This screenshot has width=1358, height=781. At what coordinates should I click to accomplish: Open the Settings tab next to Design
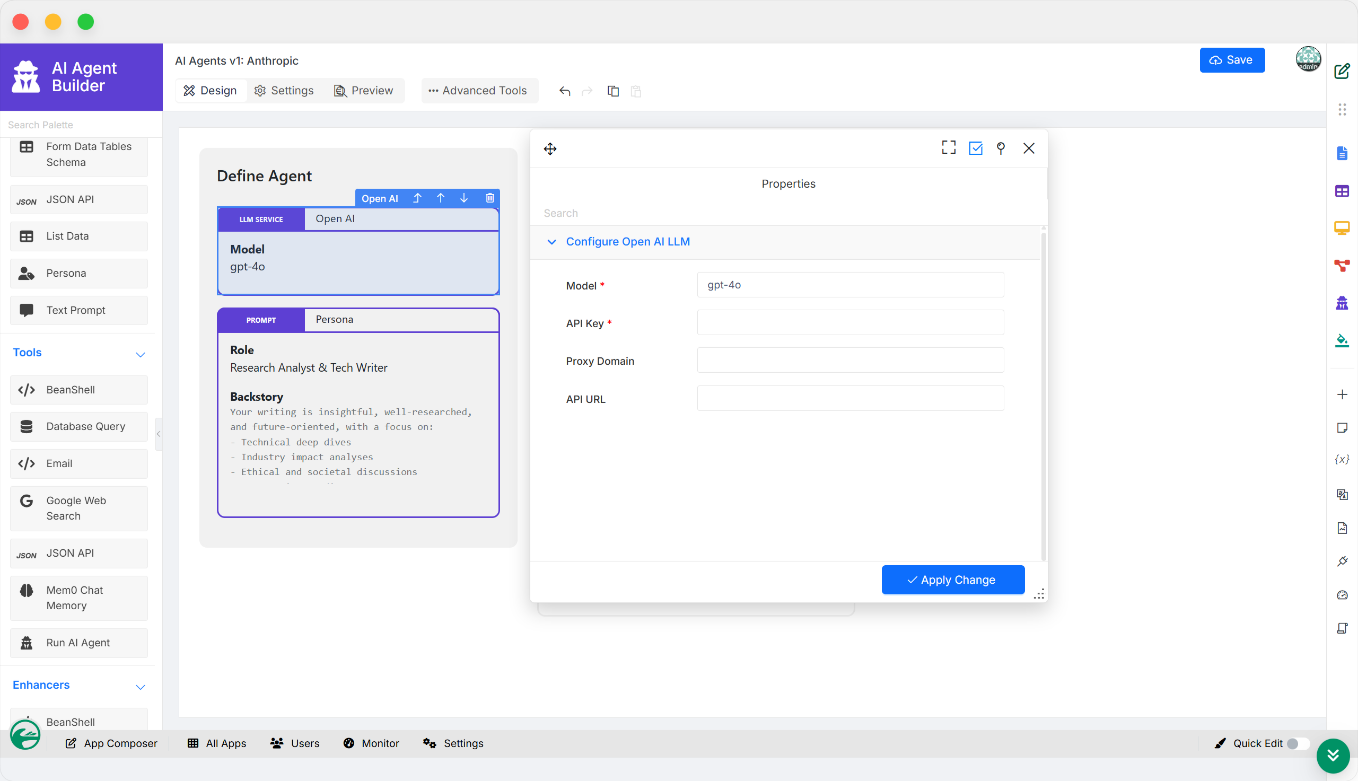pyautogui.click(x=284, y=91)
